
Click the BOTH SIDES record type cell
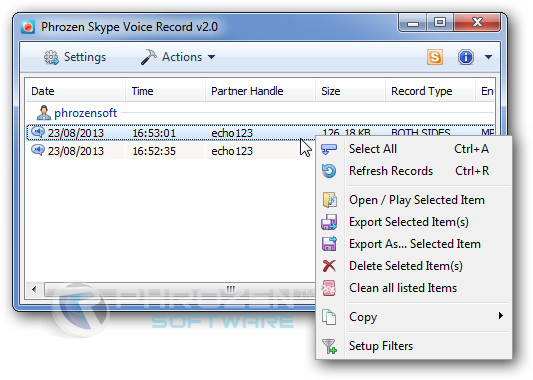coord(420,132)
